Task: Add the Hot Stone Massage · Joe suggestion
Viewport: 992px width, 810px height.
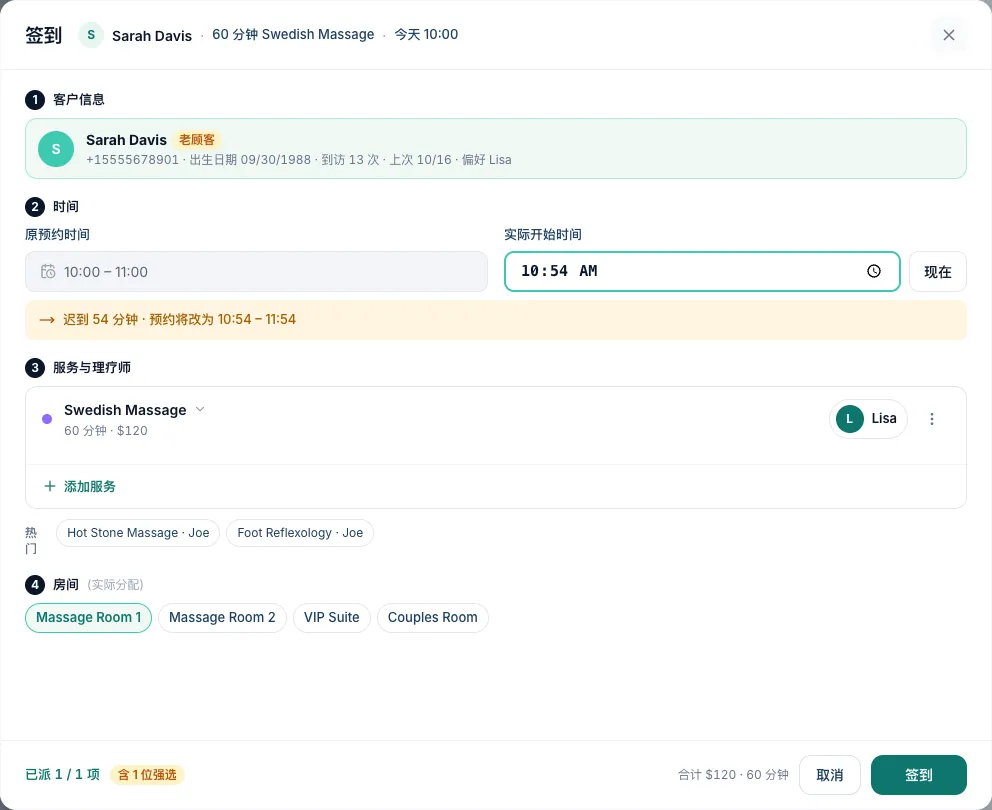Action: pos(138,533)
